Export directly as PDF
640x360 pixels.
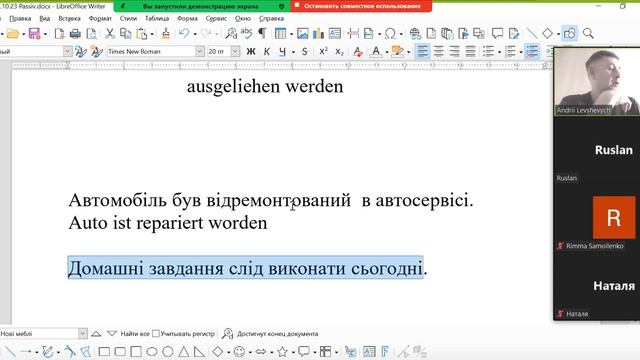pyautogui.click(x=59, y=33)
